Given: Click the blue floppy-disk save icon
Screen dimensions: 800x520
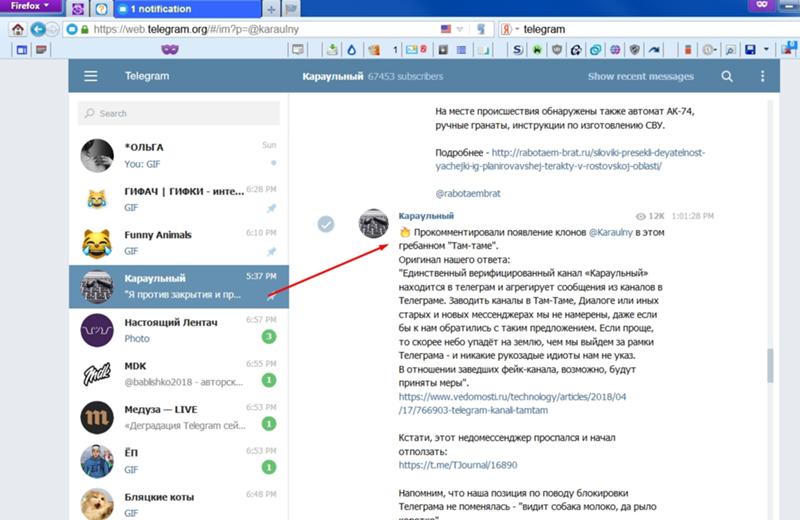Looking at the screenshot, I should click(x=750, y=49).
